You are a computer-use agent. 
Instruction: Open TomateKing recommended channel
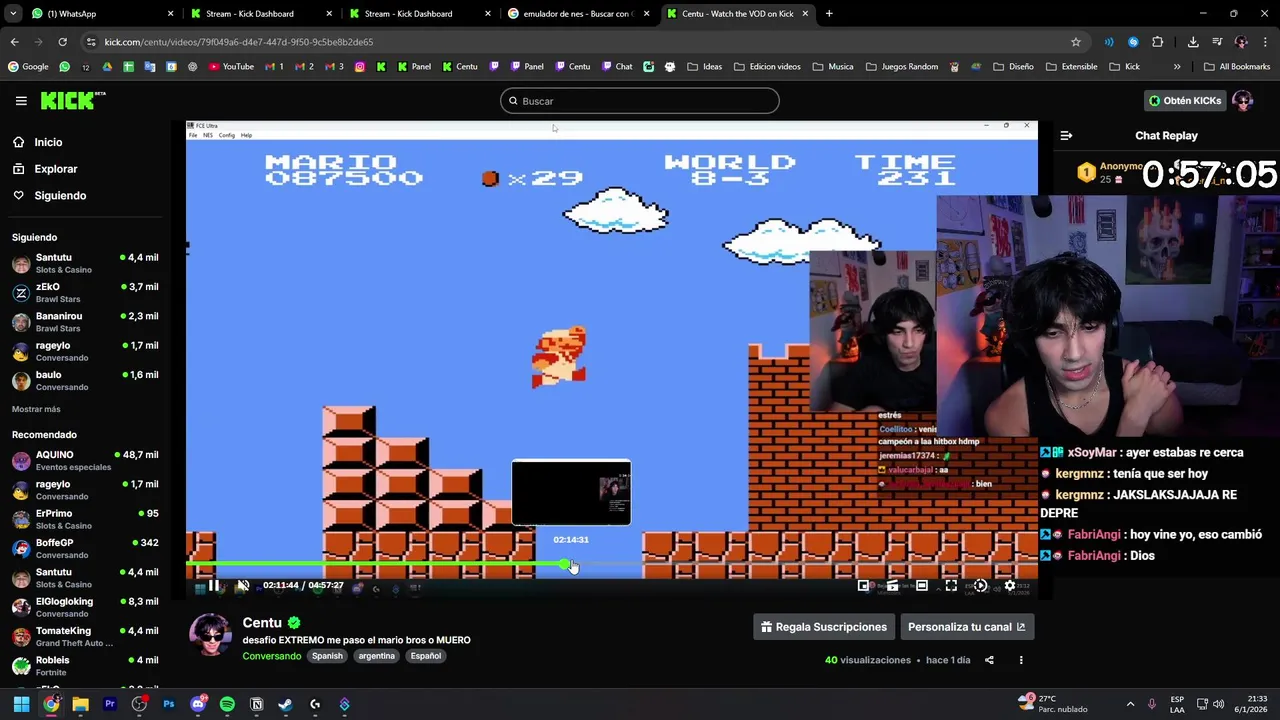point(85,636)
